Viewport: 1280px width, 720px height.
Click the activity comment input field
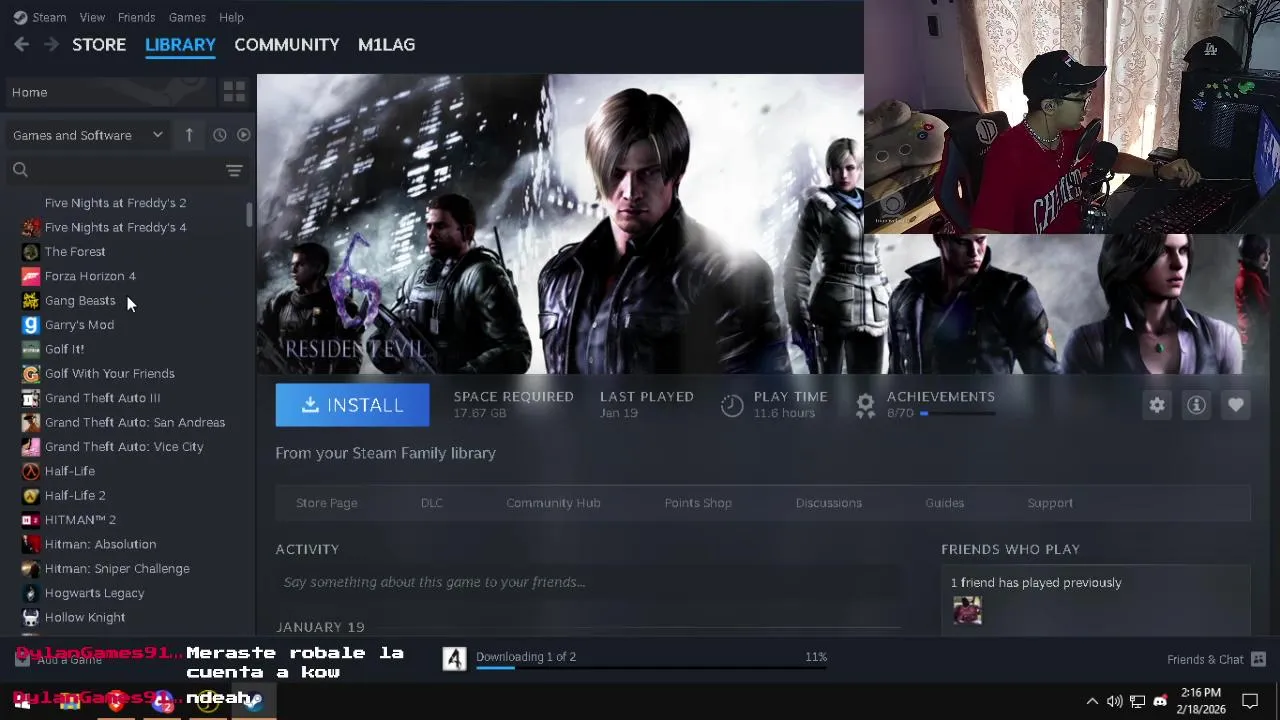coord(588,582)
